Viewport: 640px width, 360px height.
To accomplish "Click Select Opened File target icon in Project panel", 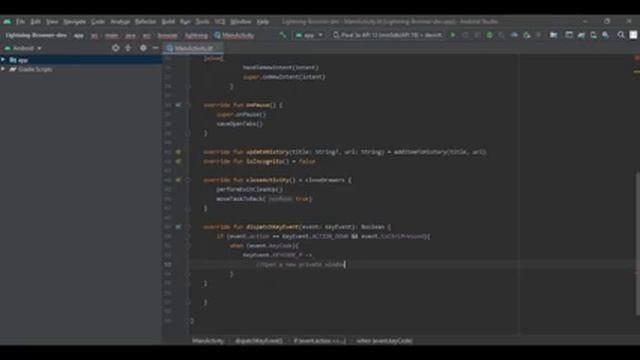I will (116, 48).
